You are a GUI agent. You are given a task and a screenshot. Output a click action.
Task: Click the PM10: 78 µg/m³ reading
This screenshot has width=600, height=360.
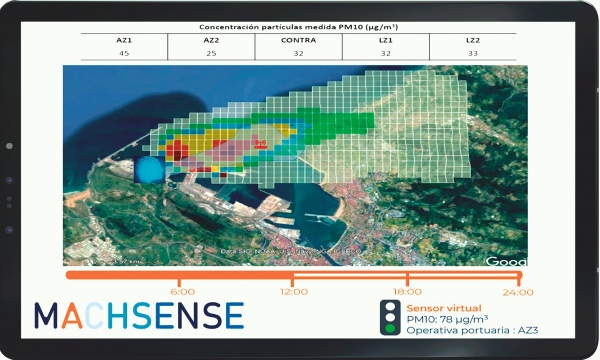(447, 319)
